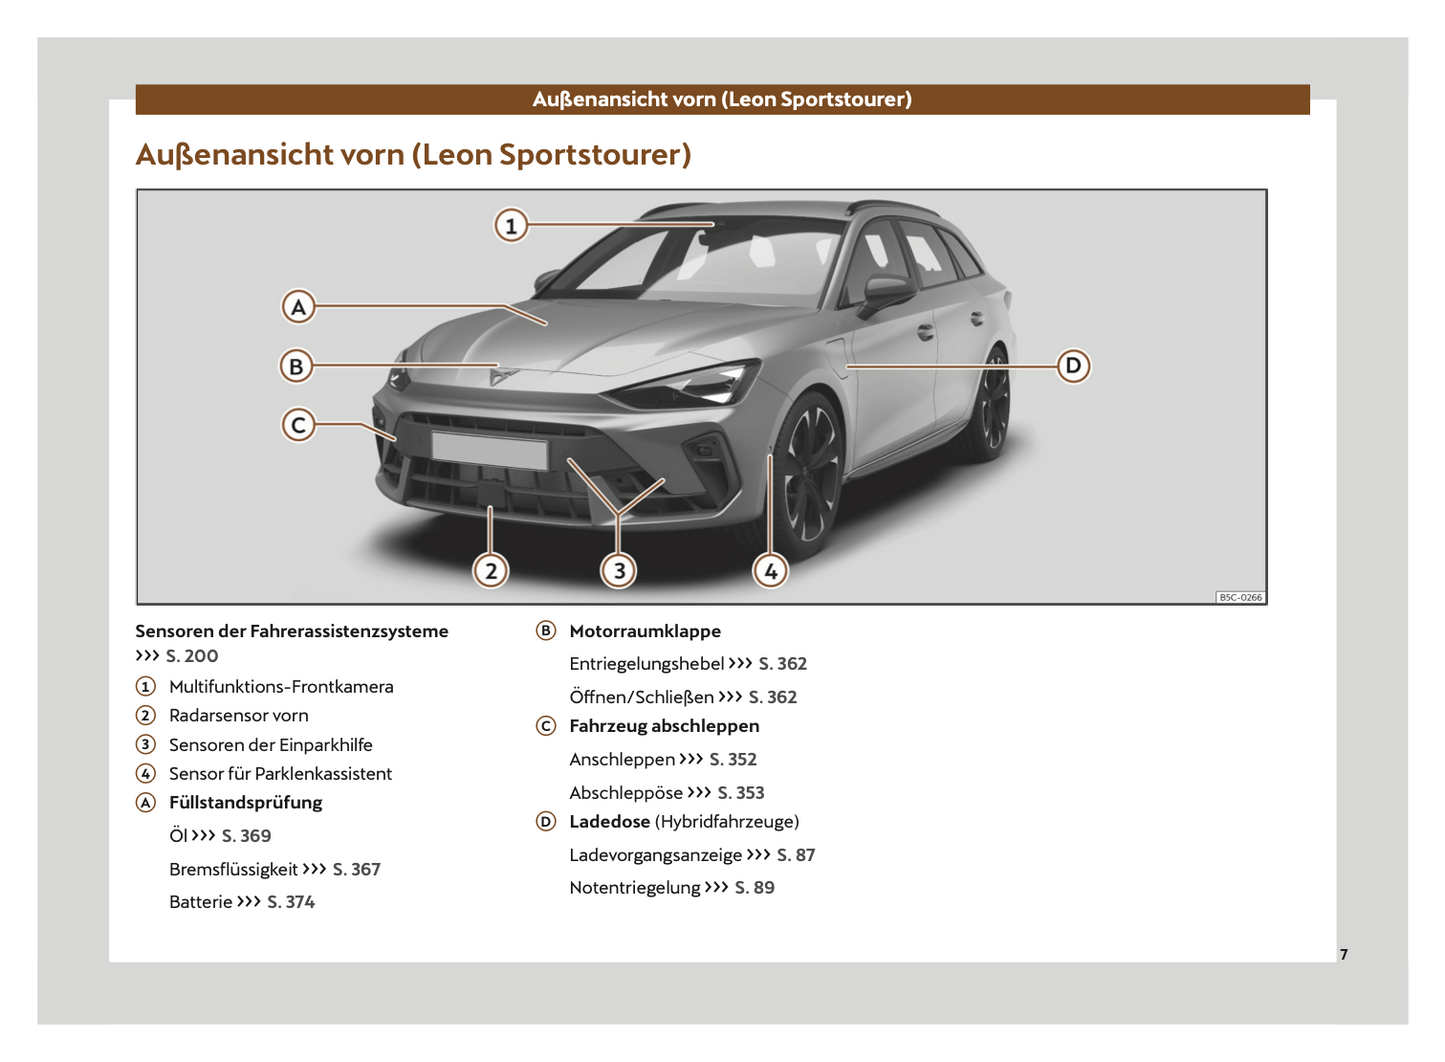Viewport: 1445px width, 1062px height.
Task: Open Abschleppöse page reference S. 353
Action: tap(740, 793)
